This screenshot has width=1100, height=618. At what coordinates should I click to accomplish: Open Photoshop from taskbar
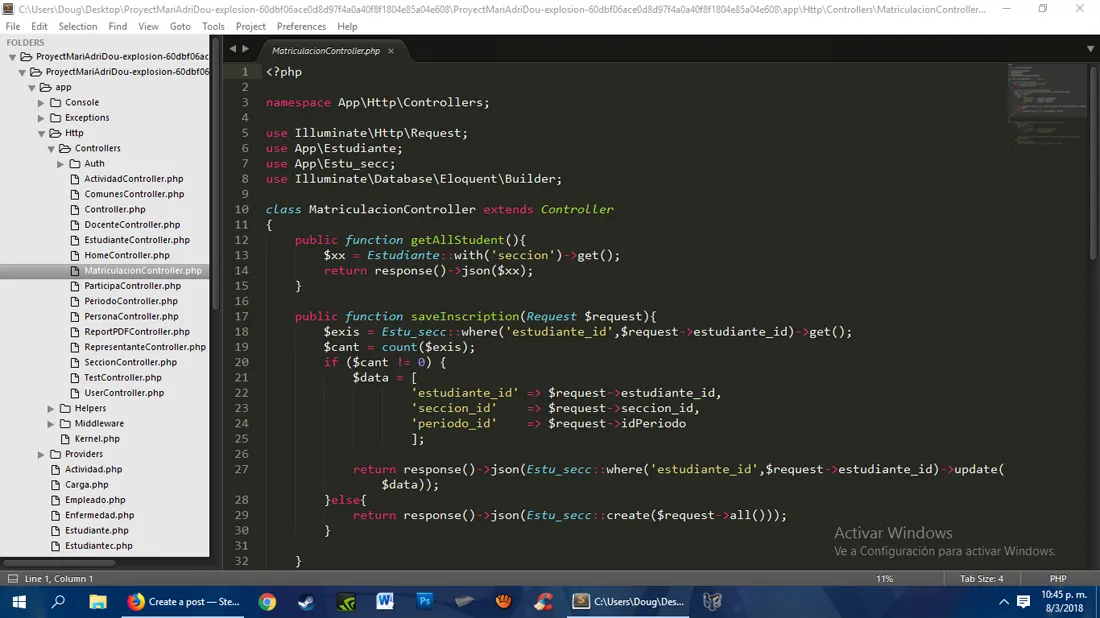[x=424, y=602]
